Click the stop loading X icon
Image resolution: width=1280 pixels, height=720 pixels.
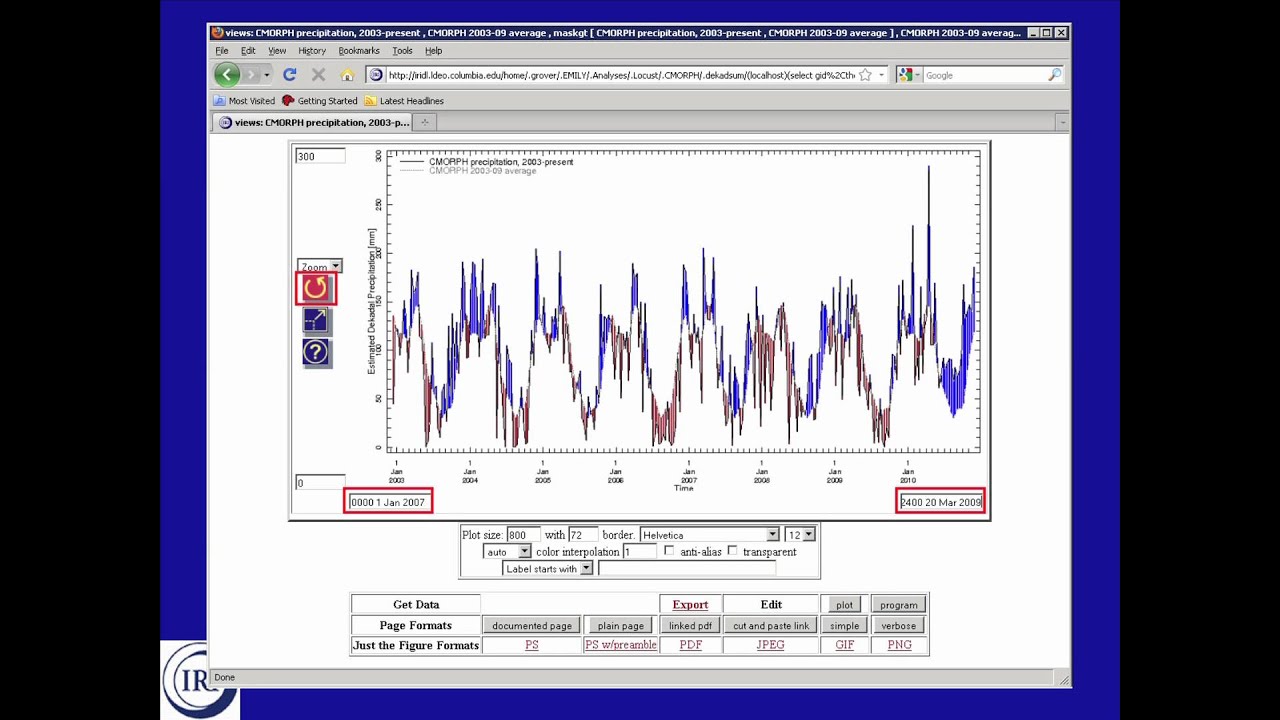[x=318, y=75]
